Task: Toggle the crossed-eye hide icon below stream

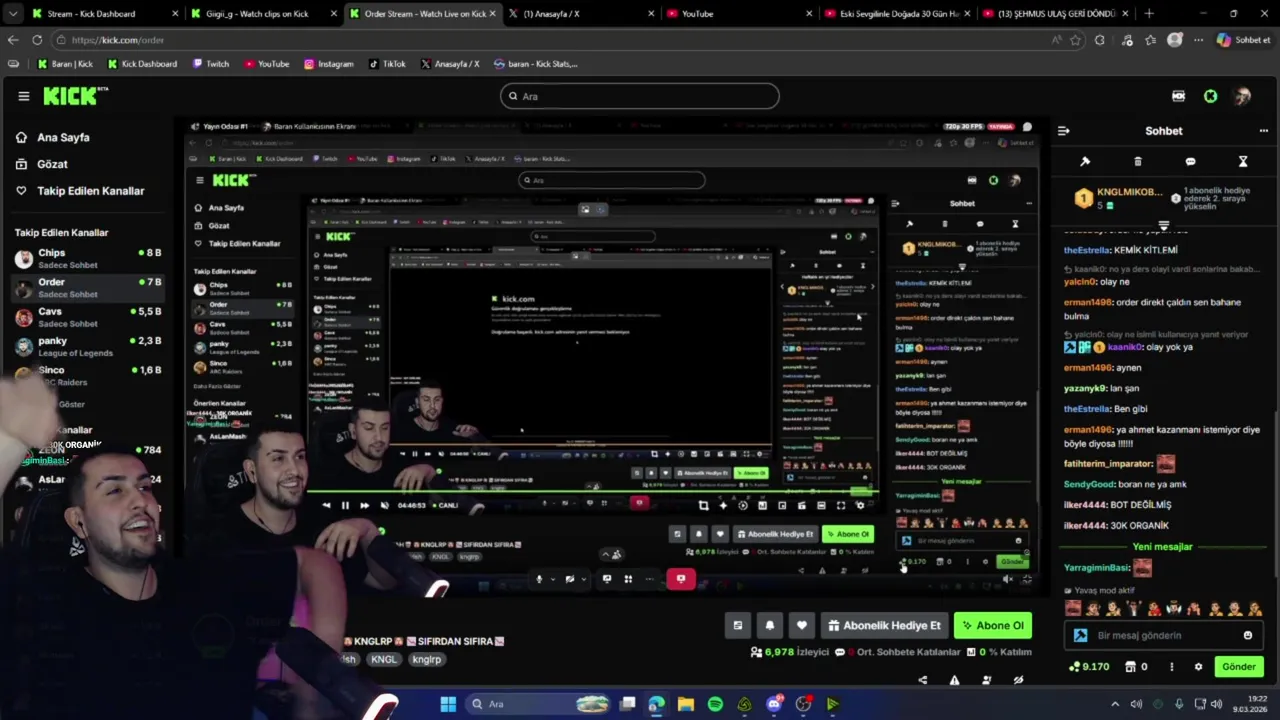Action: tap(1018, 680)
